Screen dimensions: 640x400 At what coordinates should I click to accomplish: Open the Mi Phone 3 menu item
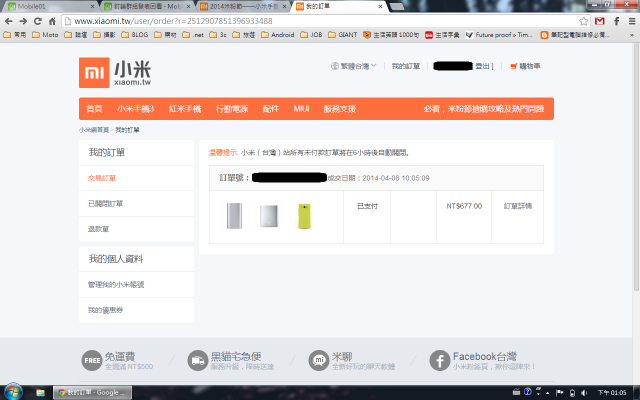point(136,109)
